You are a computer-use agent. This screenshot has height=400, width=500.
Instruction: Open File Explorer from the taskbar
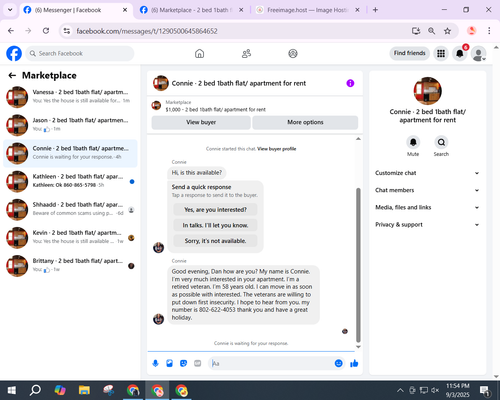tap(84, 390)
